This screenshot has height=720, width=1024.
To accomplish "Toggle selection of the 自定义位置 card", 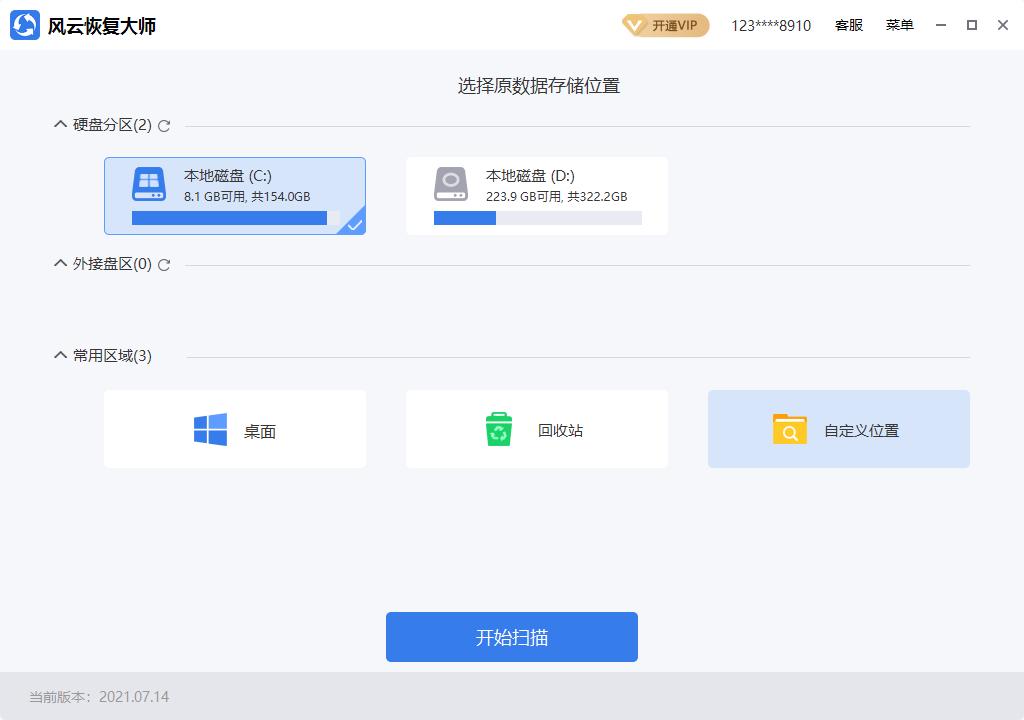I will click(x=838, y=428).
